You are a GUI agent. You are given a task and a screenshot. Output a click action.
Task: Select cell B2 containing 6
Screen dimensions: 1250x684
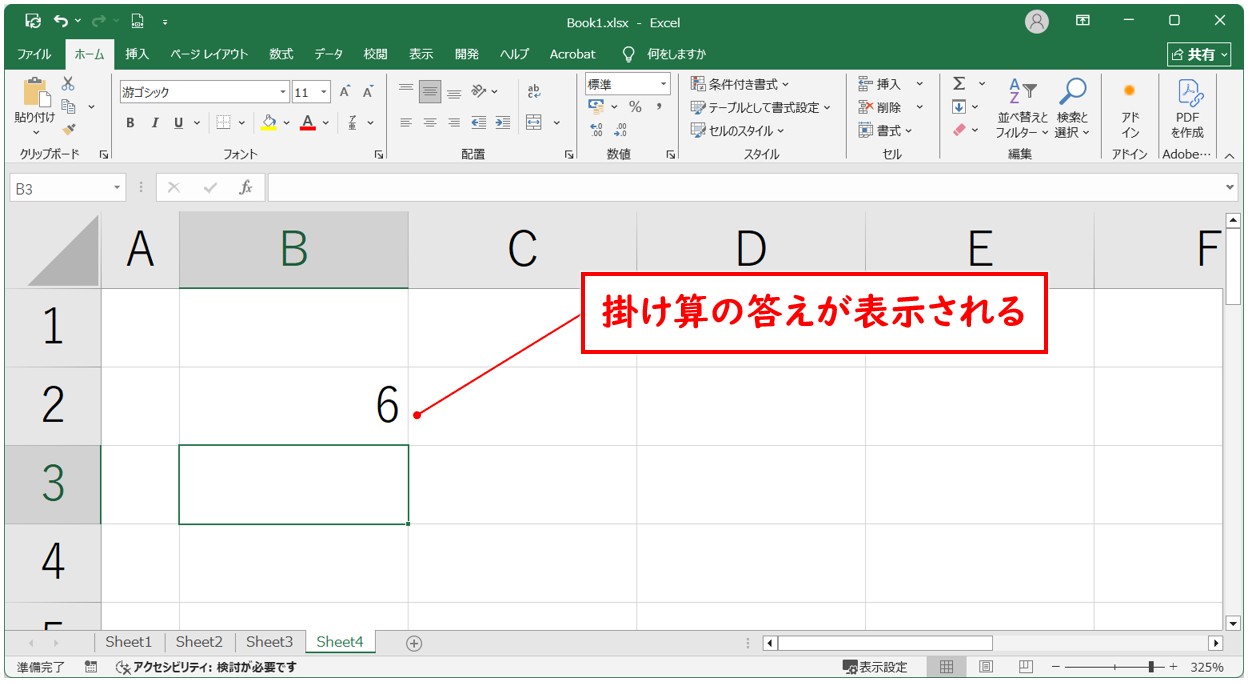click(x=293, y=406)
